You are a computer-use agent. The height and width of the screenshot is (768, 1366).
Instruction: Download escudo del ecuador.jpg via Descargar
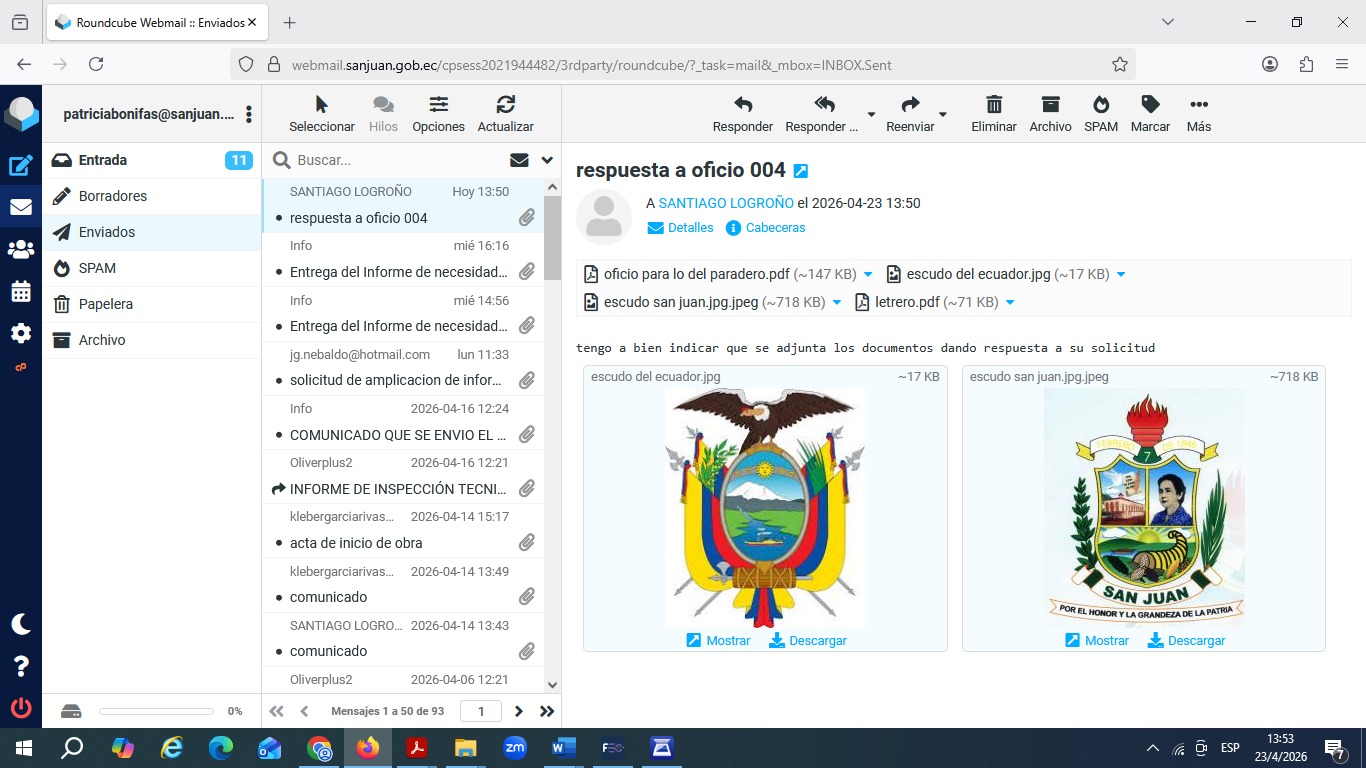pyautogui.click(x=808, y=641)
